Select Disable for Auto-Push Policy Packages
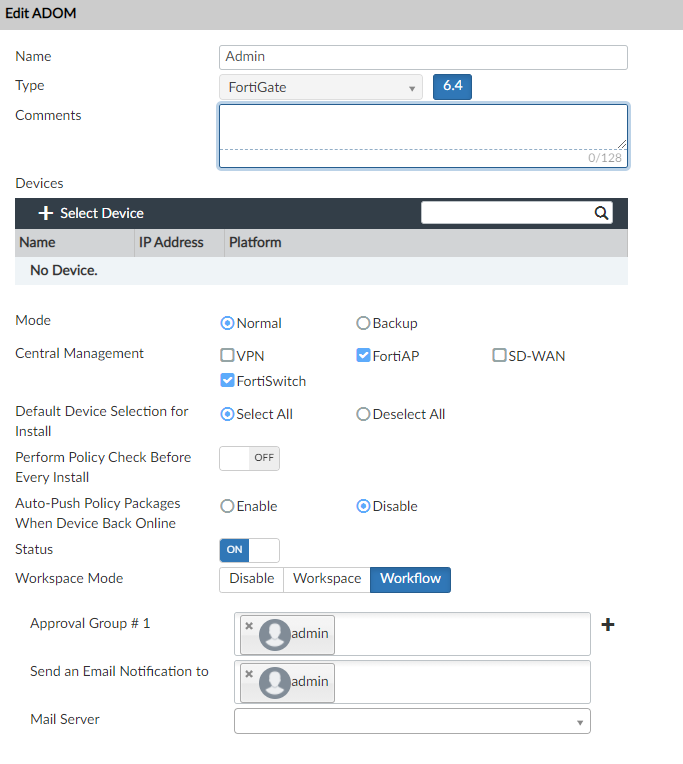The image size is (683, 764). tap(363, 506)
